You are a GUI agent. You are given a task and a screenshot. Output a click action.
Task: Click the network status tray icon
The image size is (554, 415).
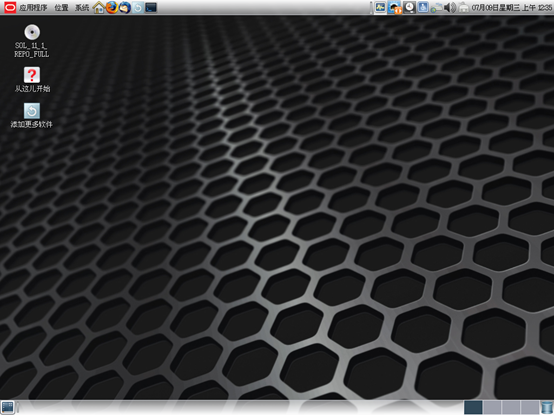(436, 7)
